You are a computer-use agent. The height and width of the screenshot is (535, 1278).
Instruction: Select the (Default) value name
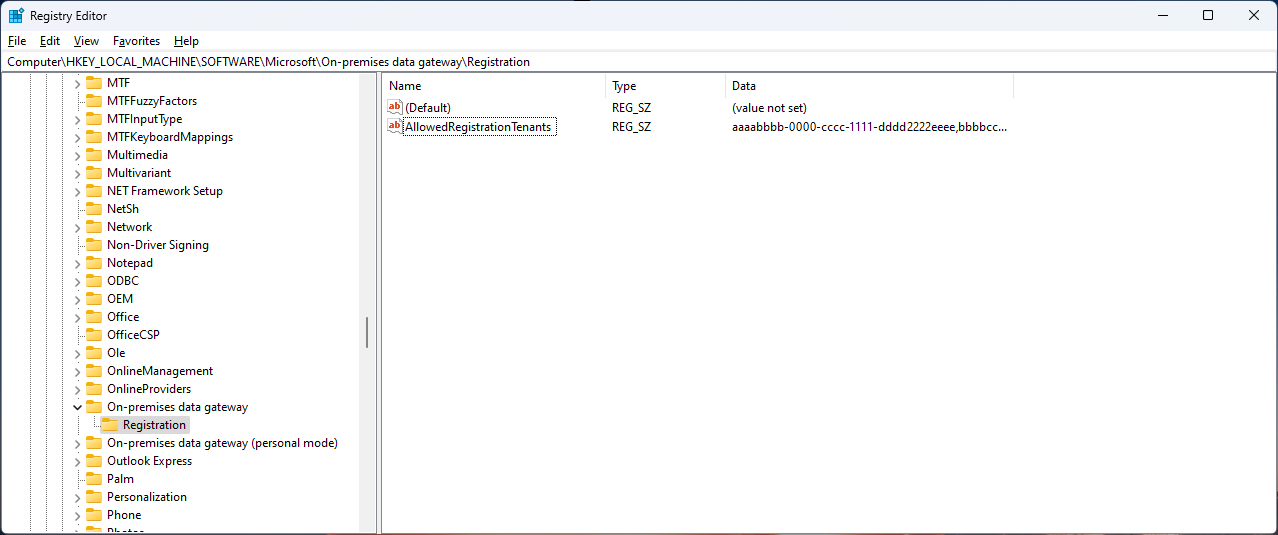tap(428, 107)
